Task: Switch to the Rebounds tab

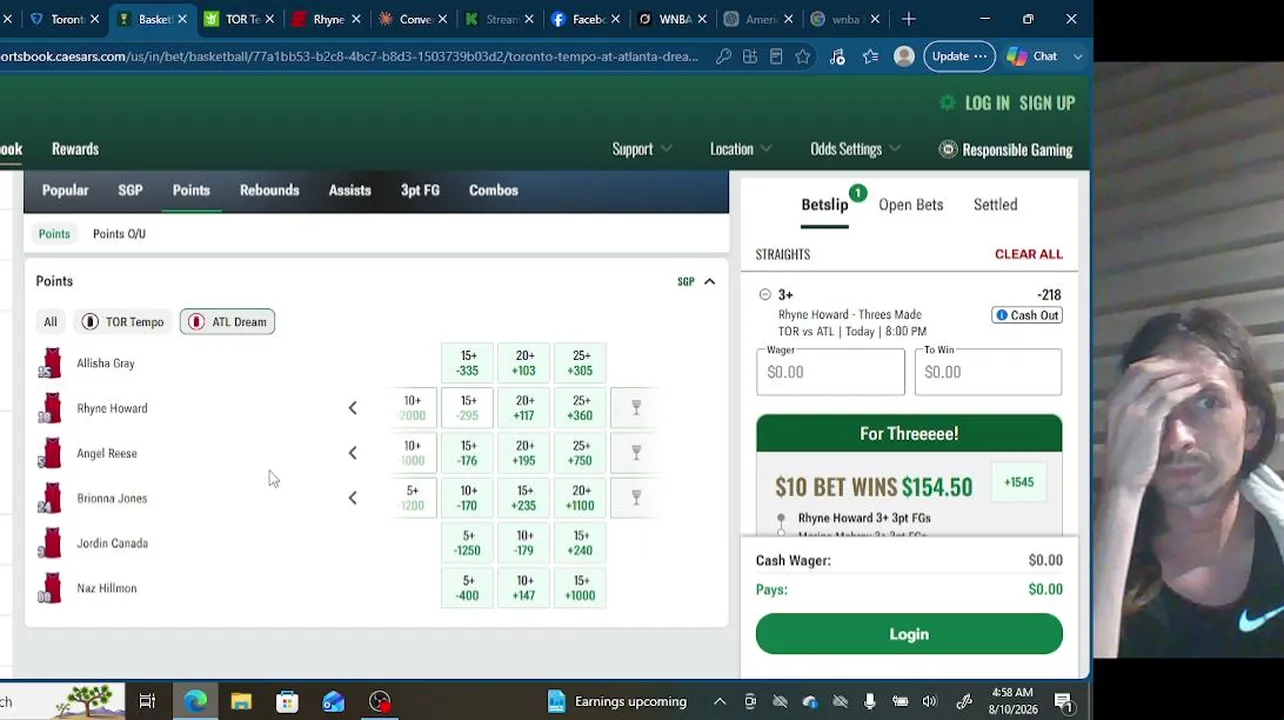Action: (269, 190)
